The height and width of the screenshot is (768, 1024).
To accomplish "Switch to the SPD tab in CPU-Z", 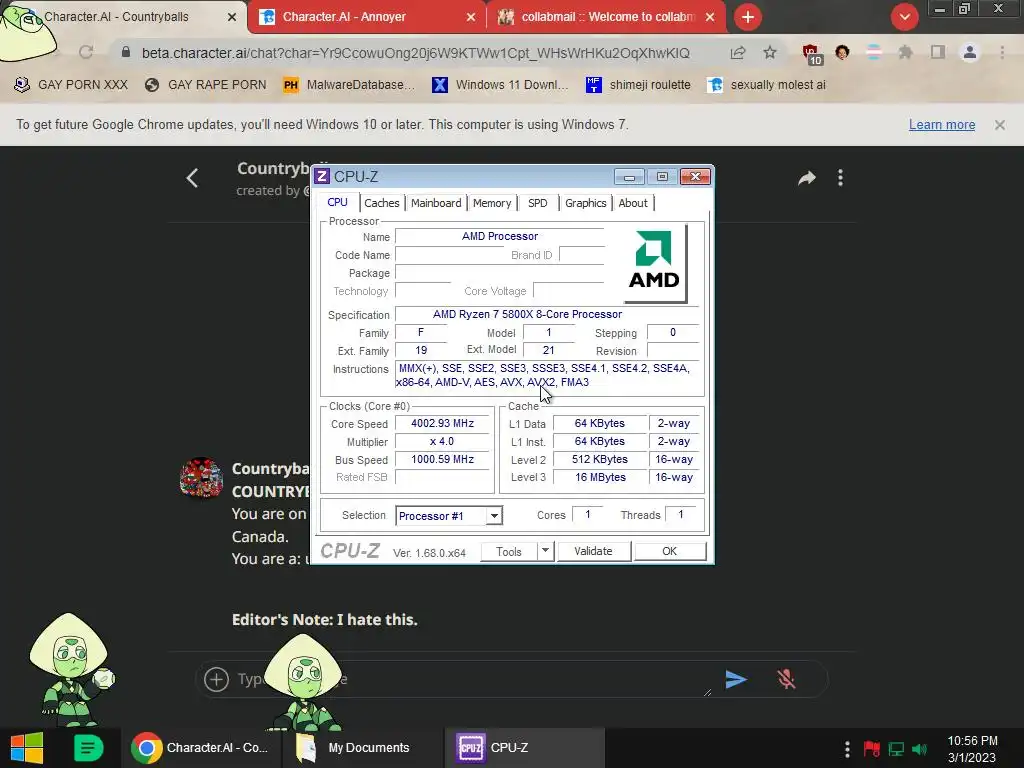I will [537, 203].
